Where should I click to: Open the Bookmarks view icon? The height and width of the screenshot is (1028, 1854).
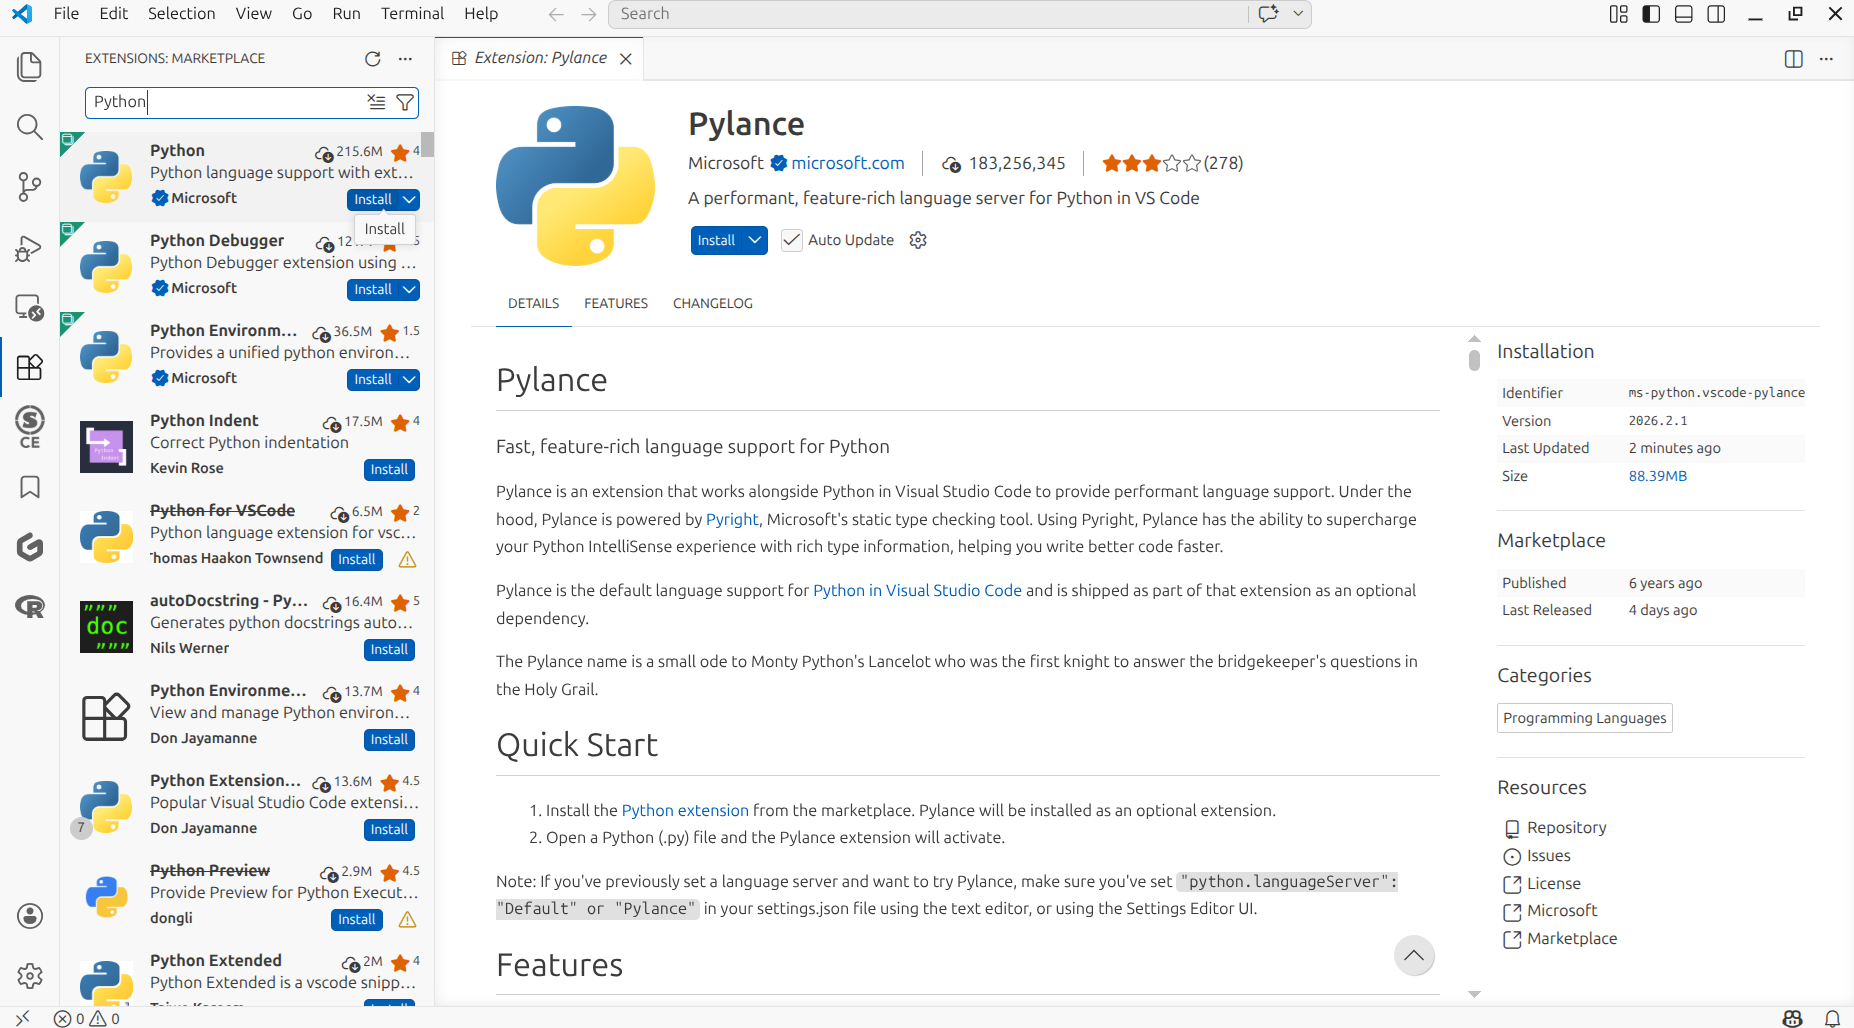pos(30,487)
